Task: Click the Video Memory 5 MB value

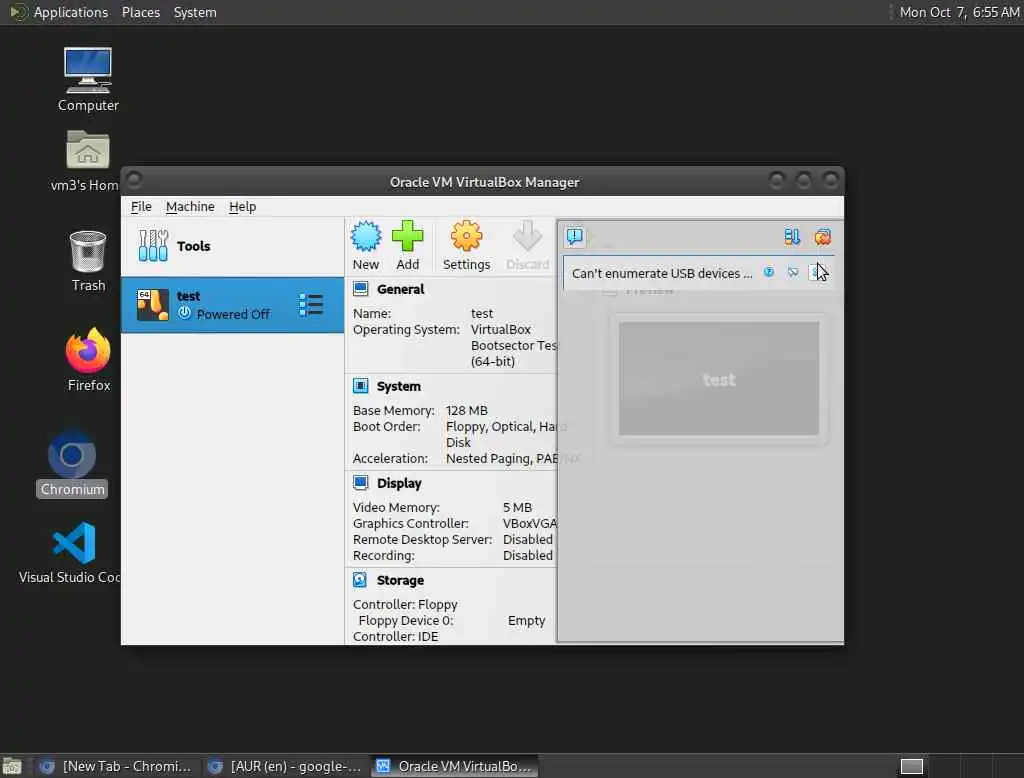Action: pyautogui.click(x=517, y=507)
